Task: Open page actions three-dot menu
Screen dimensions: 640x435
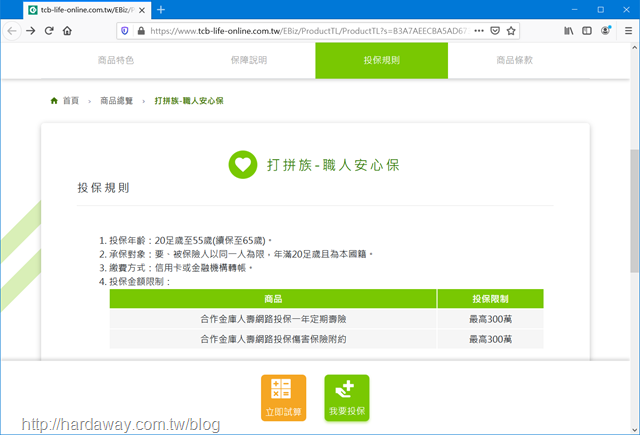Action: click(479, 31)
